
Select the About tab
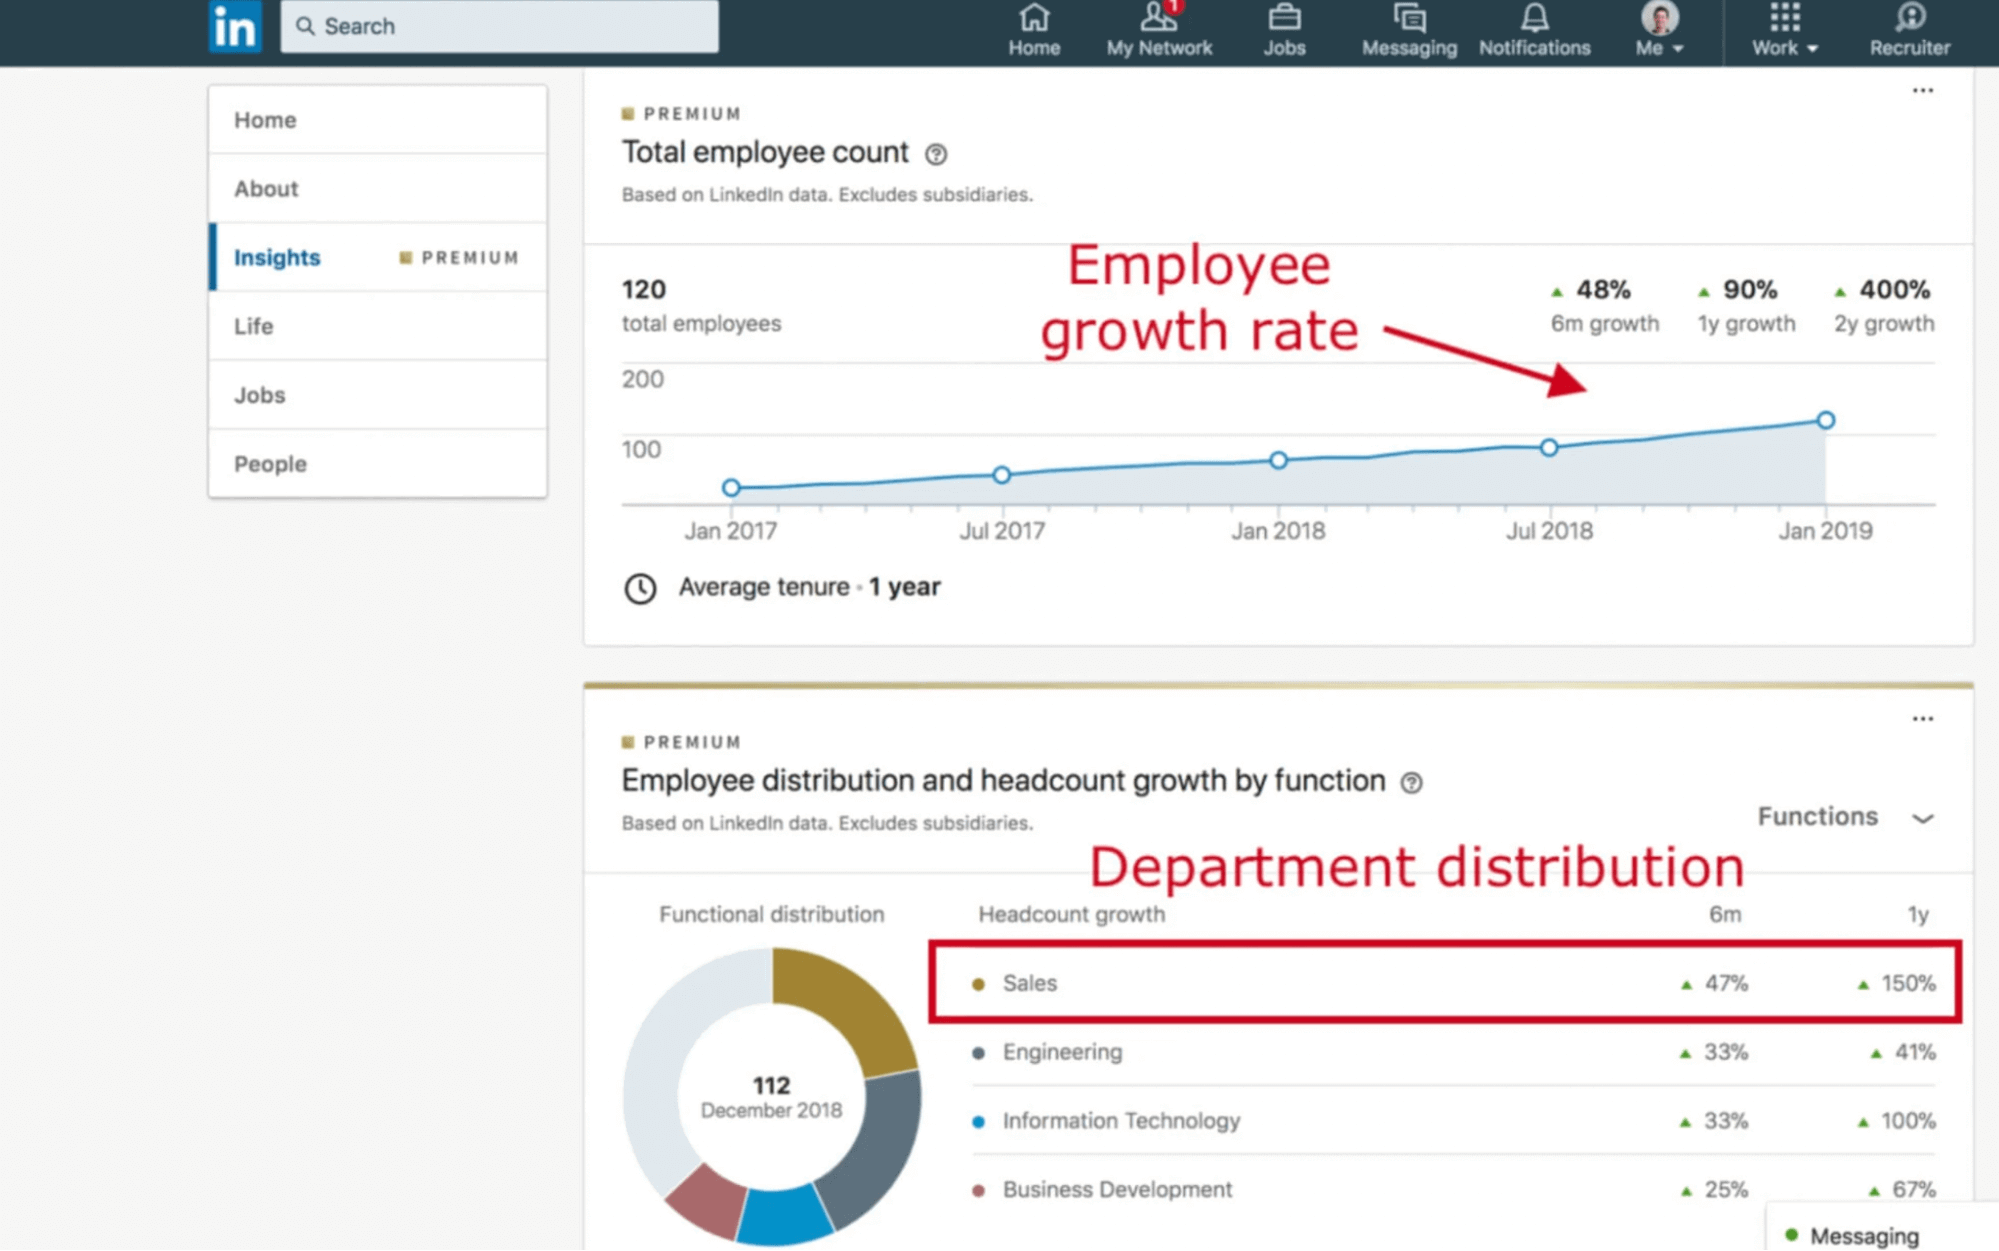point(267,189)
